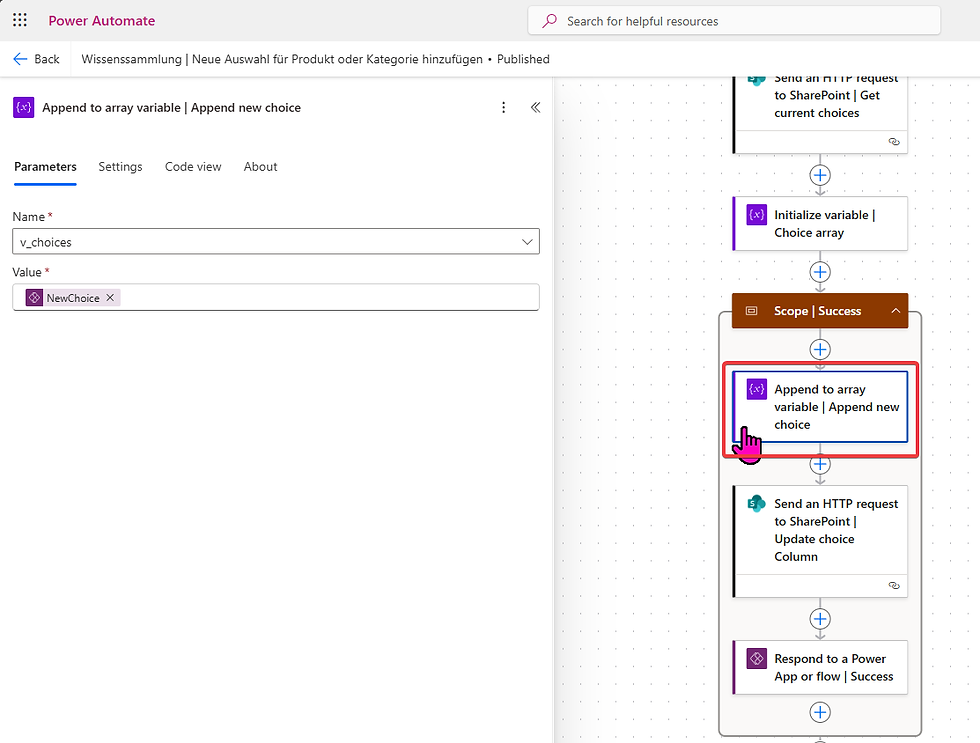This screenshot has width=980, height=743.
Task: Click the Back arrow button
Action: pyautogui.click(x=36, y=59)
